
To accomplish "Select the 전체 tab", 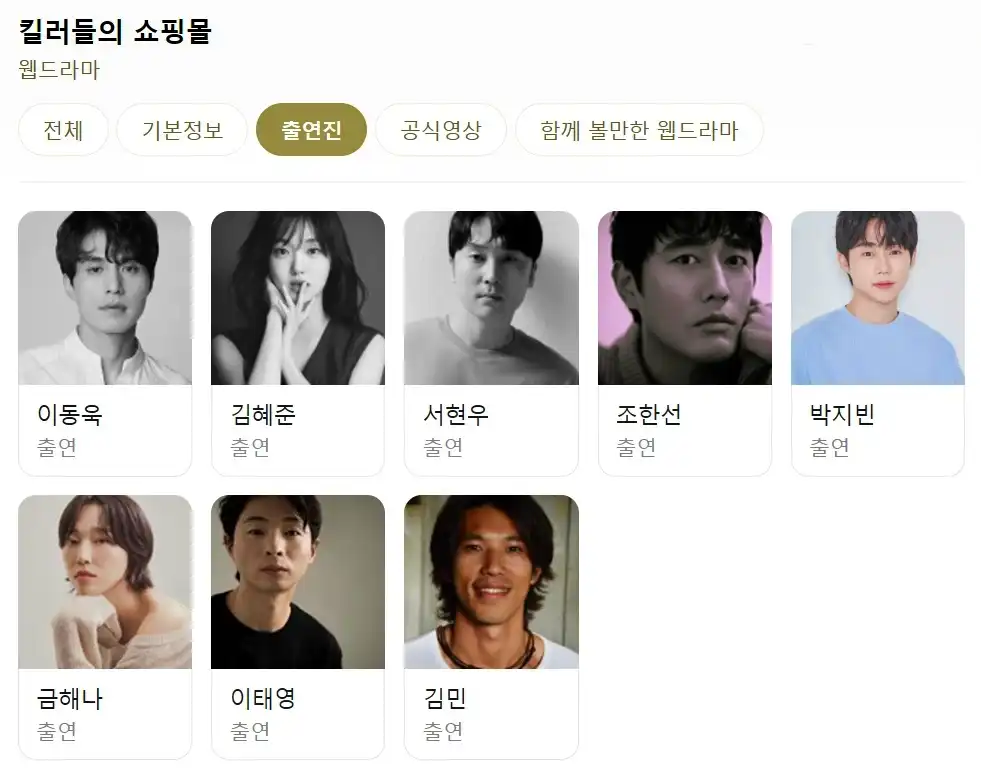I will pyautogui.click(x=63, y=130).
